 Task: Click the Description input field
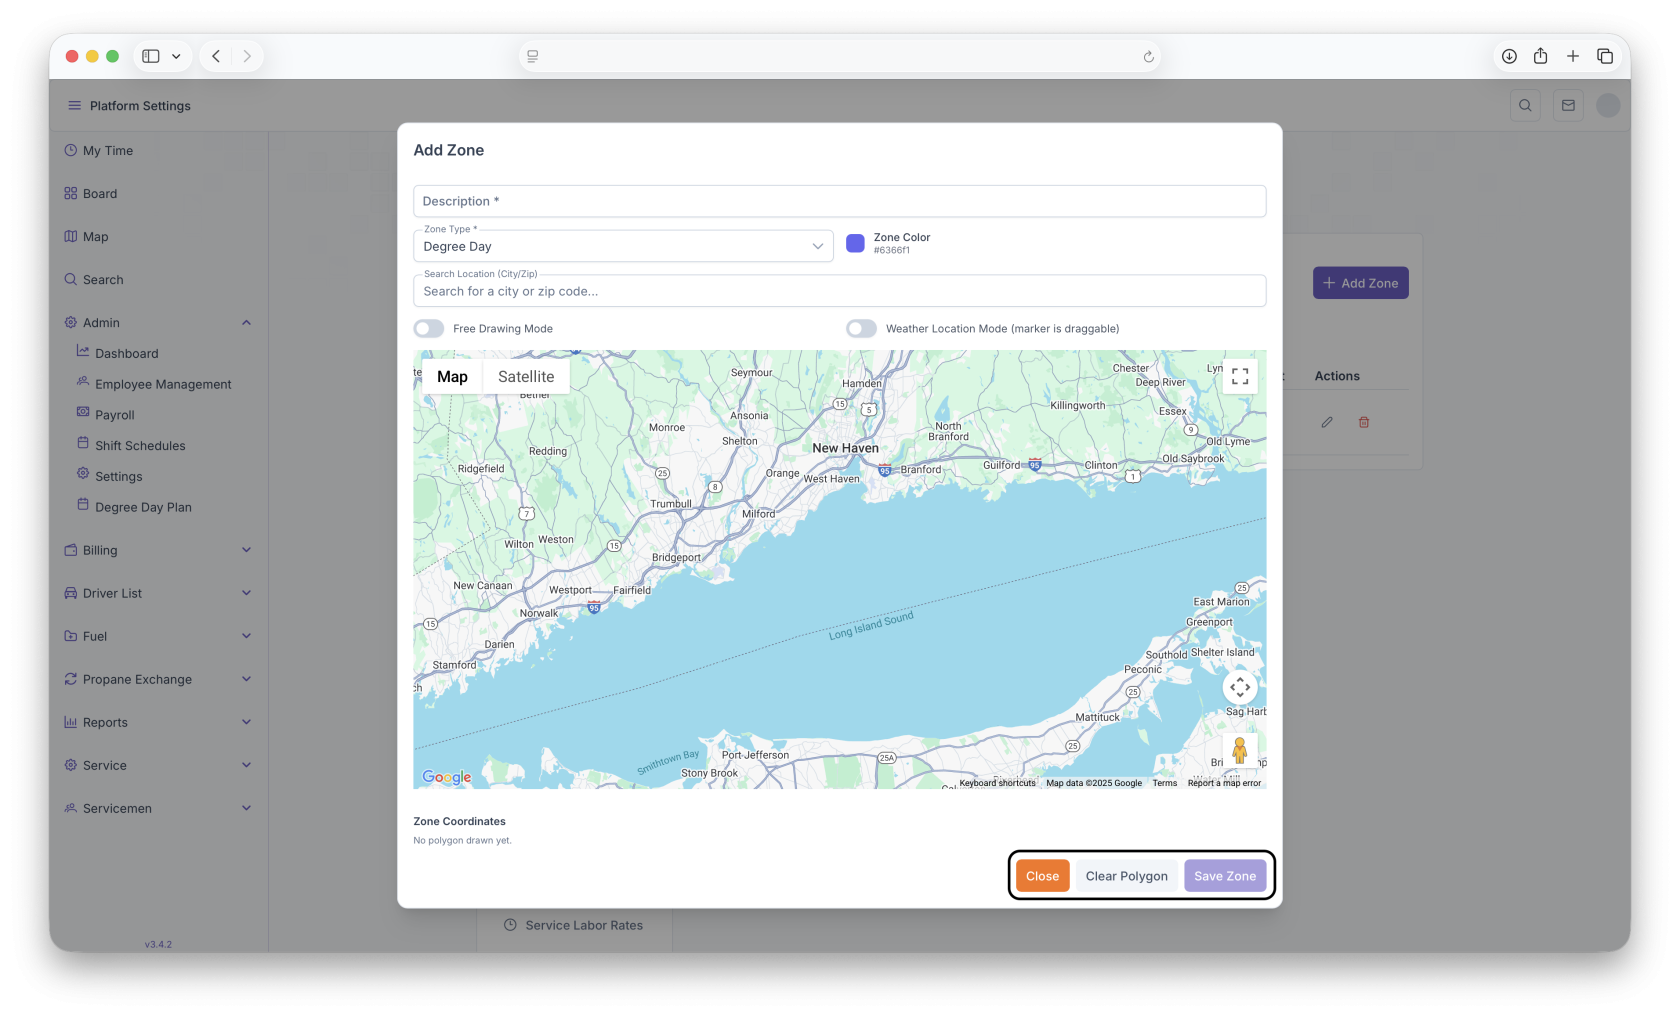pyautogui.click(x=839, y=201)
